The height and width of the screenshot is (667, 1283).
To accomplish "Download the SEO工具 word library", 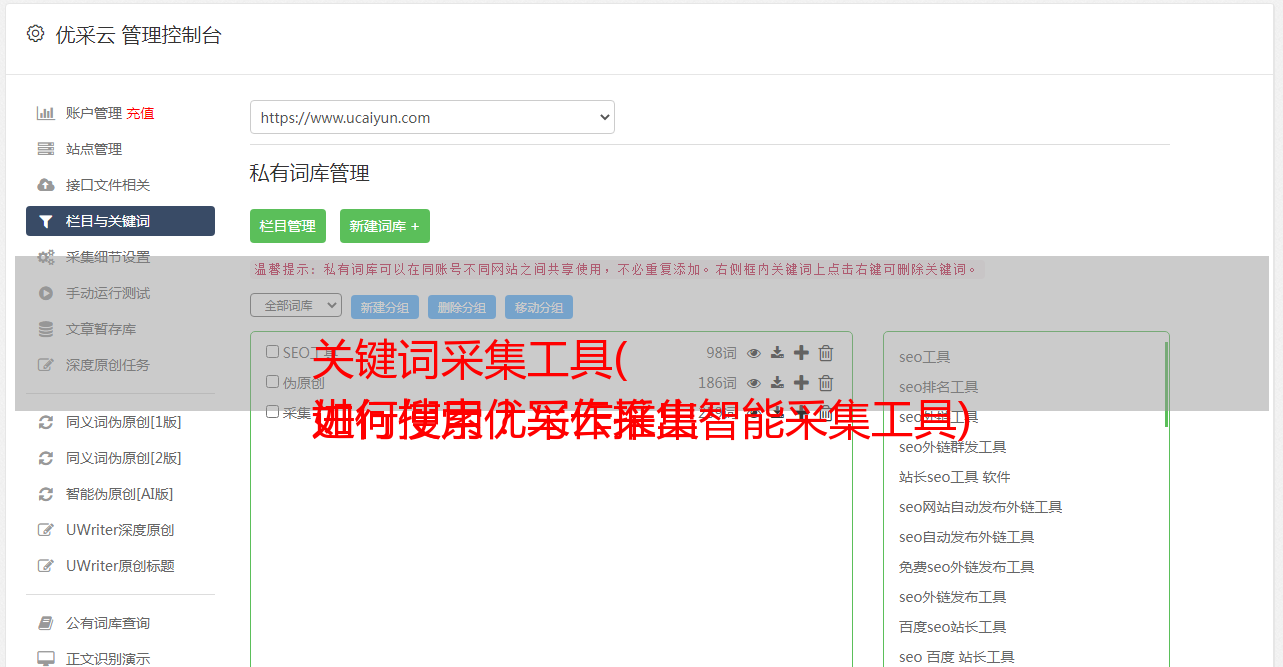I will 777,353.
